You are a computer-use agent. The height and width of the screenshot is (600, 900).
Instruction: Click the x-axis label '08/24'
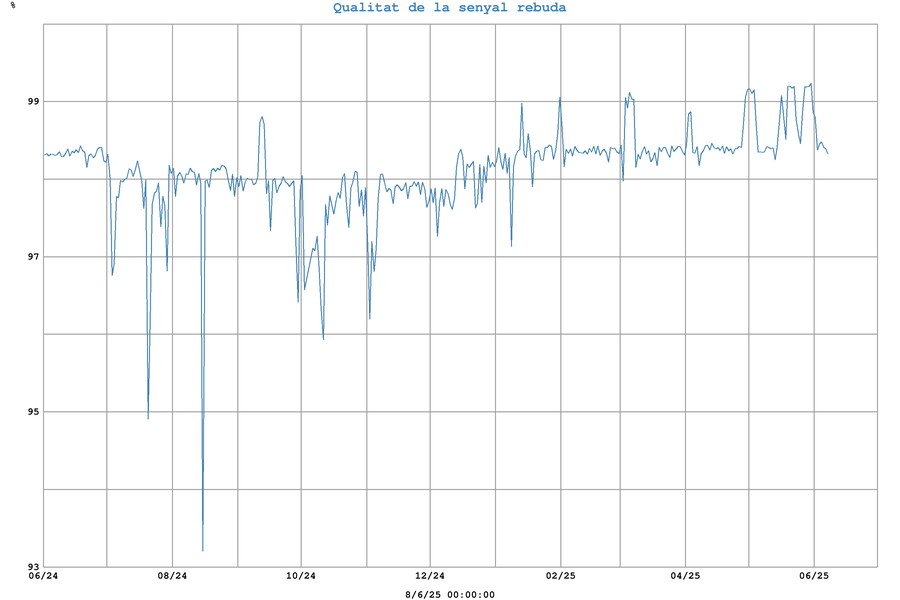[x=172, y=576]
